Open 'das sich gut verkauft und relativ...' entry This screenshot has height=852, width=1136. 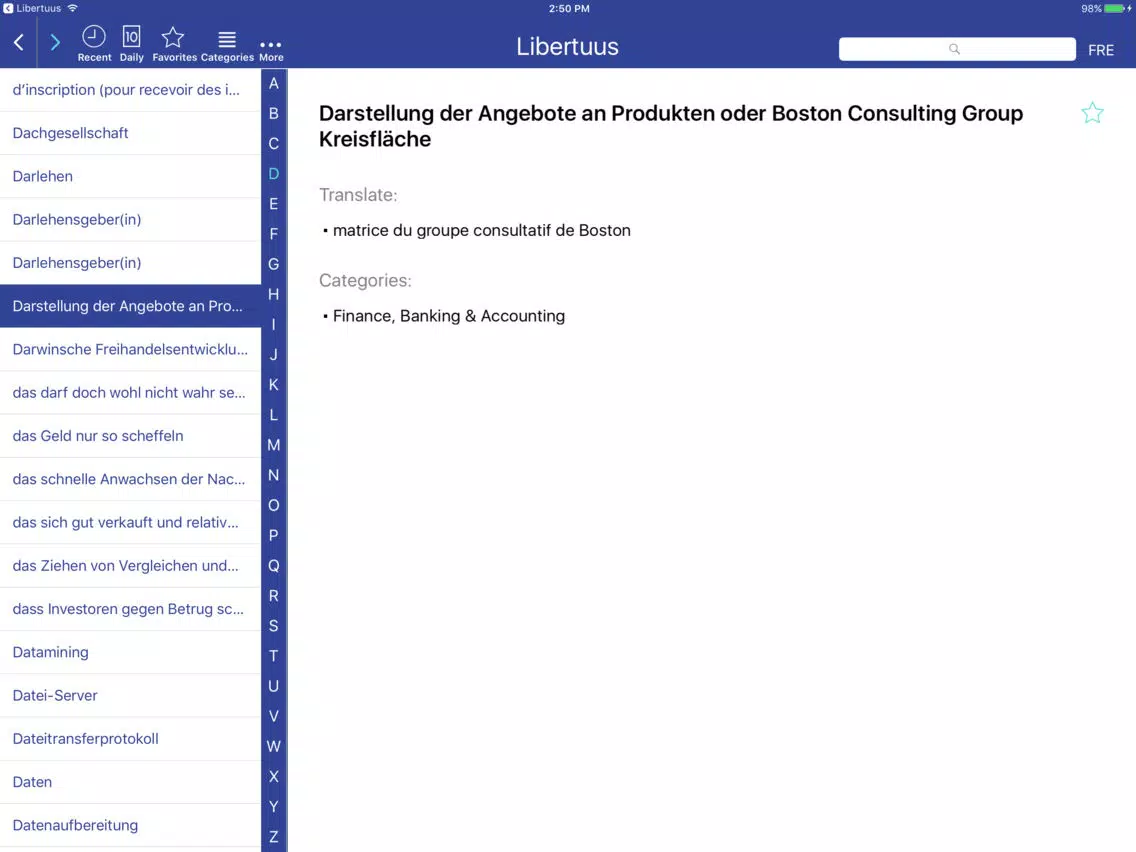[130, 522]
